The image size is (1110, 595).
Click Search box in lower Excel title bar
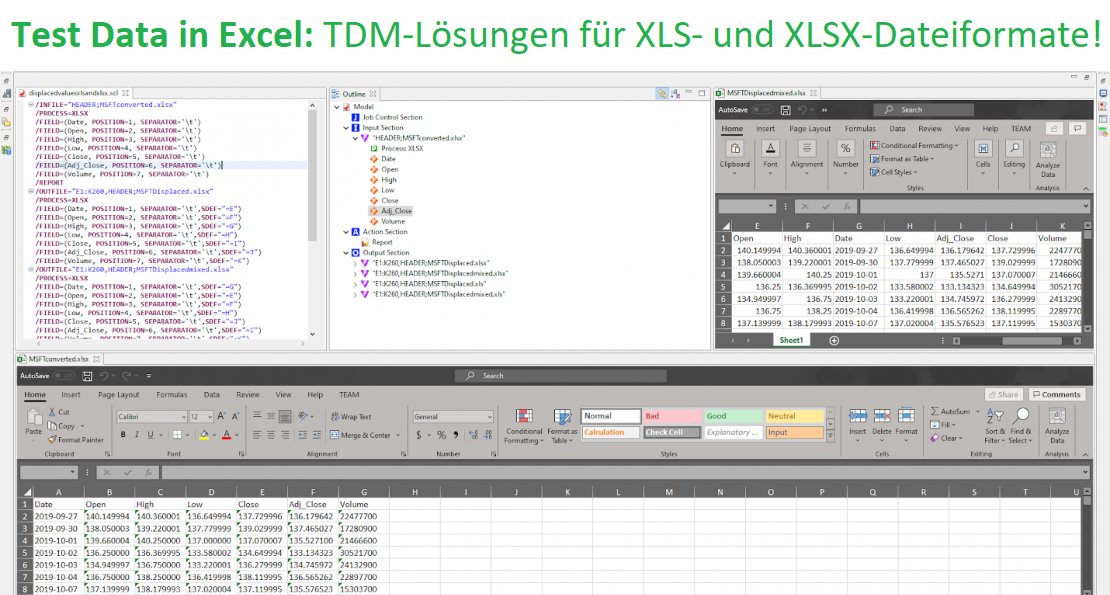(561, 376)
